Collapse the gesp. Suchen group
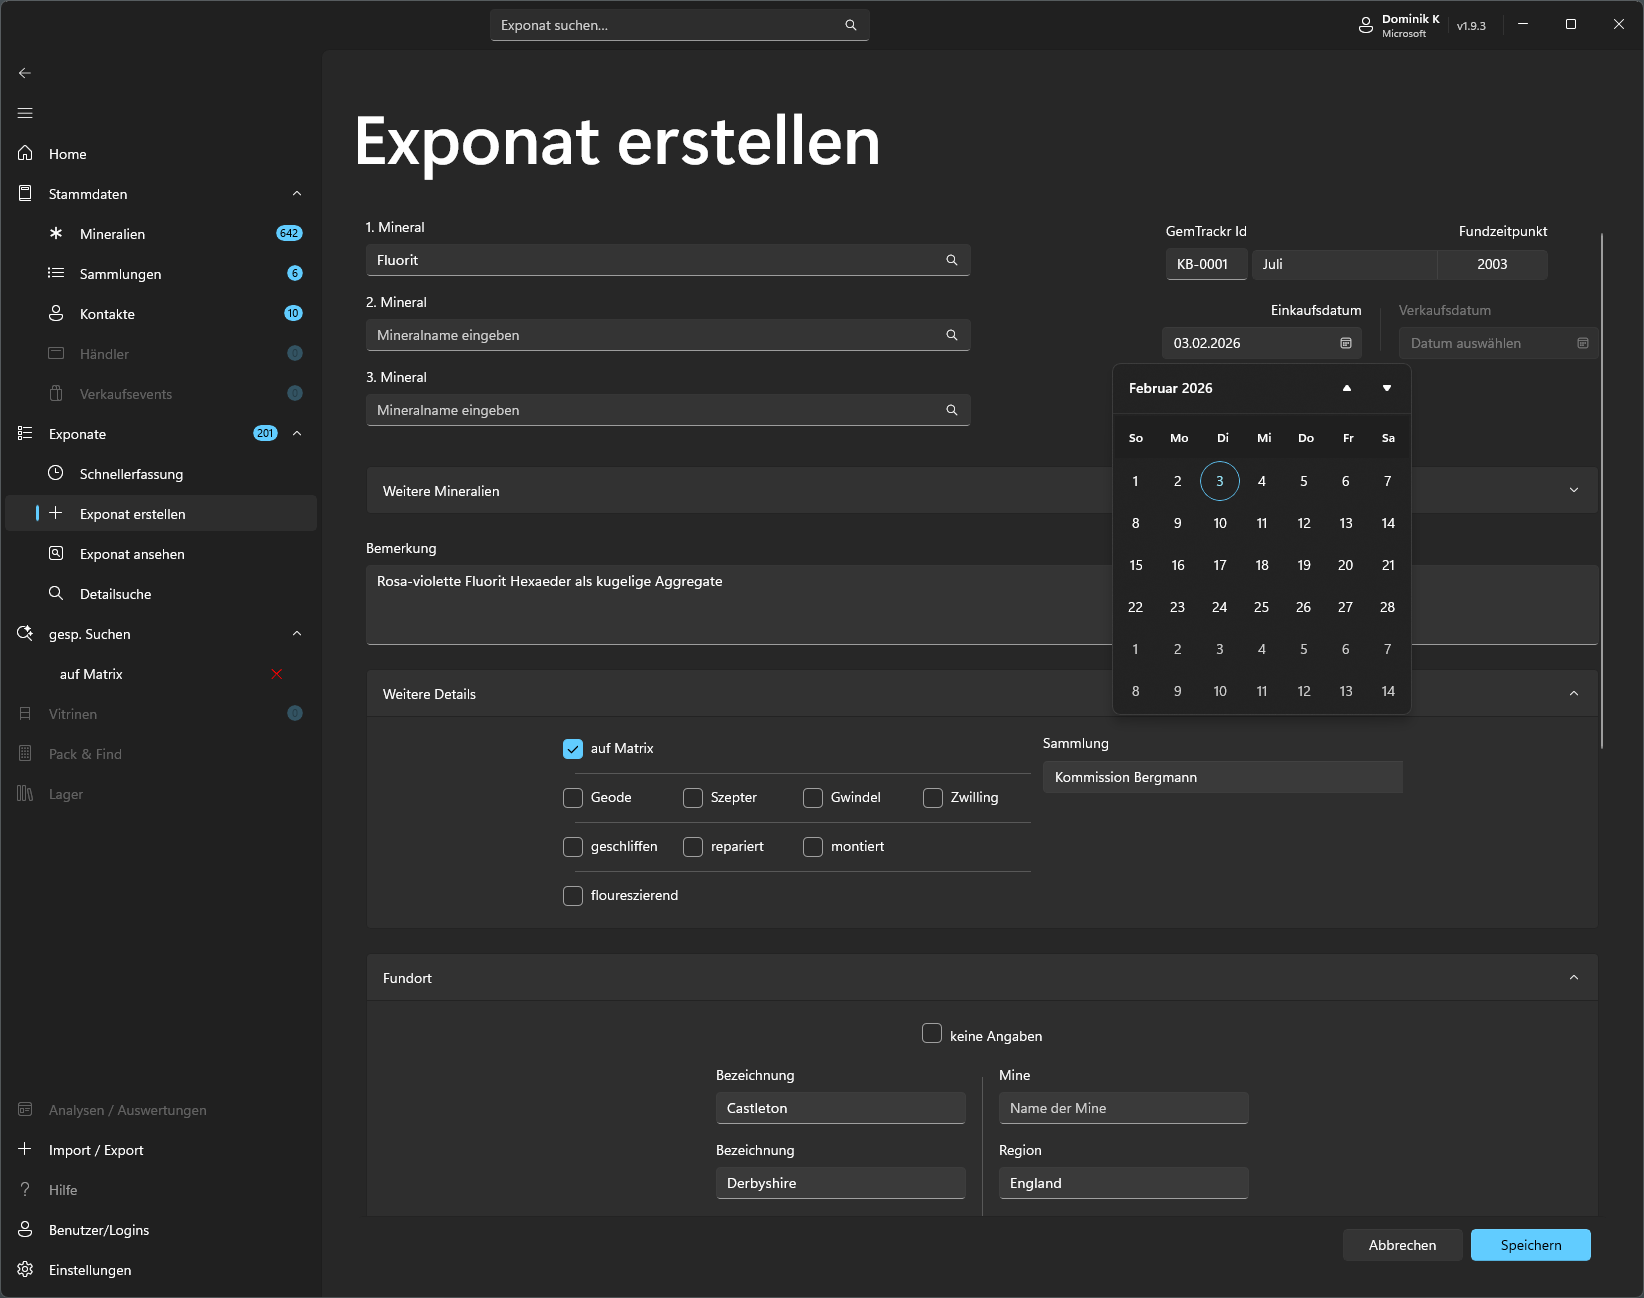The width and height of the screenshot is (1644, 1298). click(297, 633)
